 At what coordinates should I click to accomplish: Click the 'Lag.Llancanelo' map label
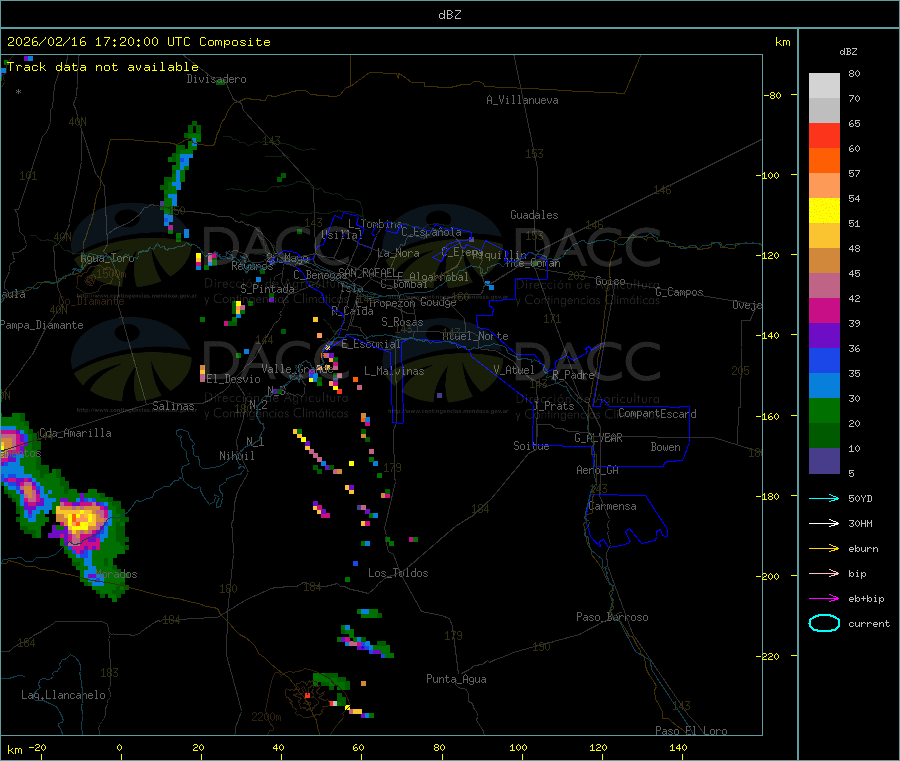(63, 695)
